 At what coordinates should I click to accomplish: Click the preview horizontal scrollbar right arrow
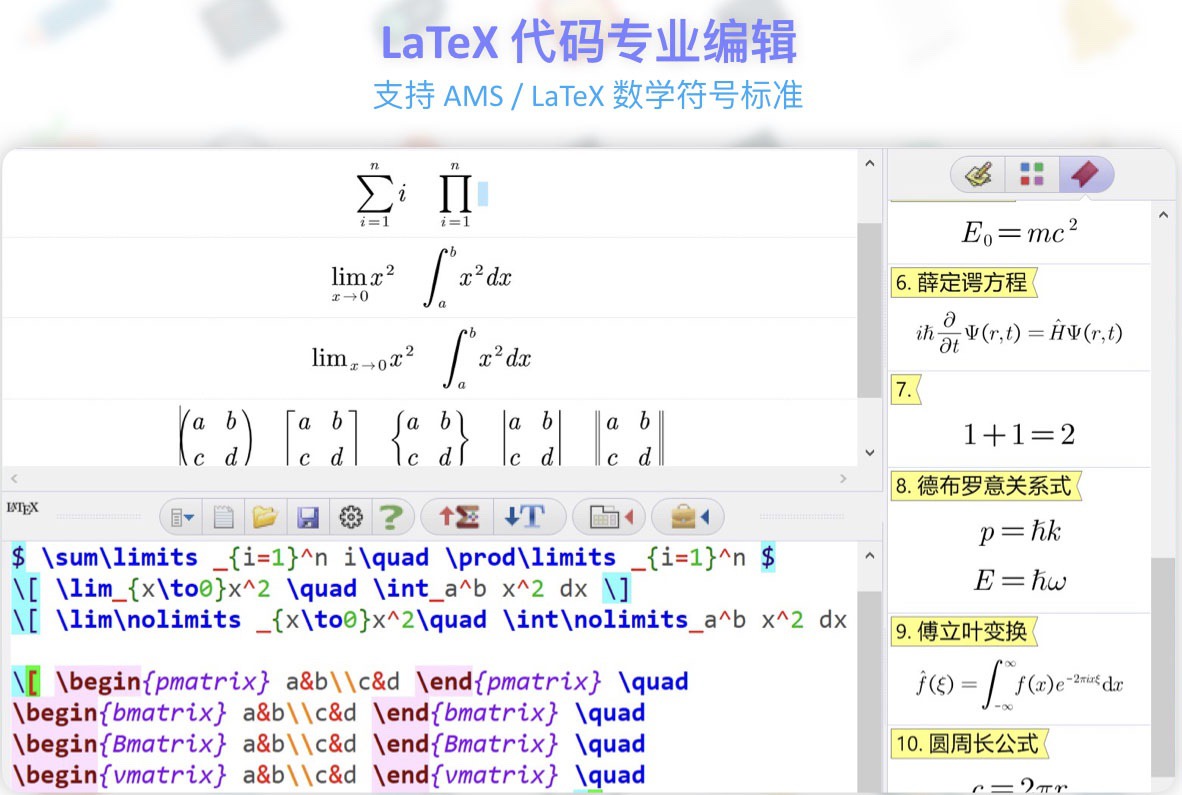point(843,479)
